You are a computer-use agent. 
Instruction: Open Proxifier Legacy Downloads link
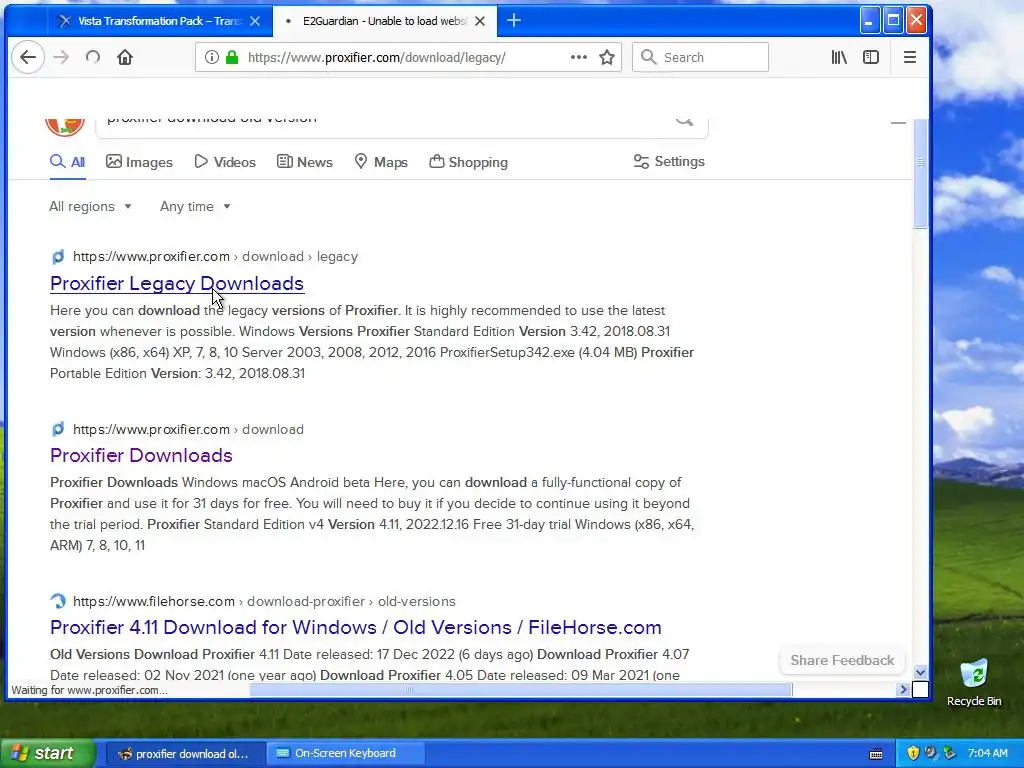177,283
